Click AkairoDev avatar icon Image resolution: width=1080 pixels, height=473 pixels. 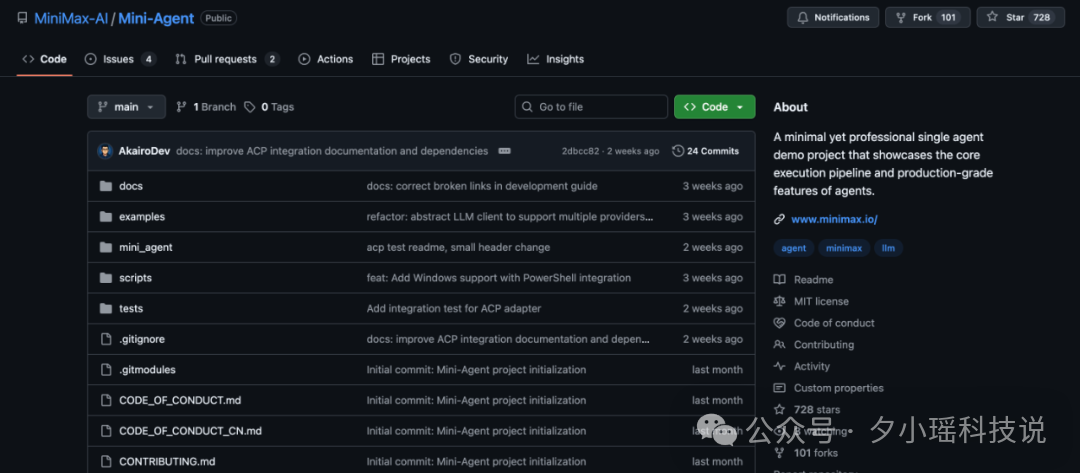point(105,151)
